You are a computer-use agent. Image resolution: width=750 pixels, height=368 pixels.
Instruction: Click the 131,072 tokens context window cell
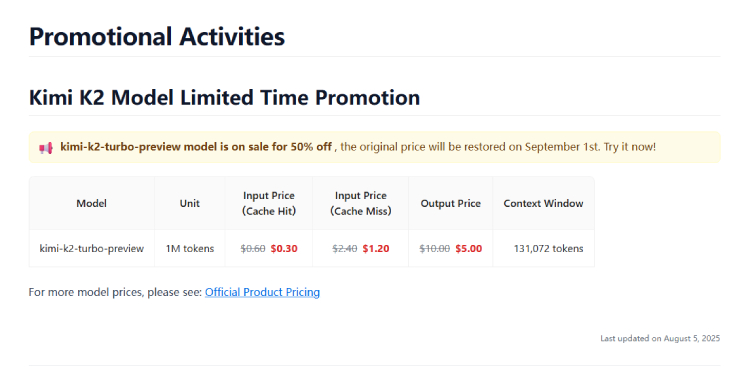(549, 249)
